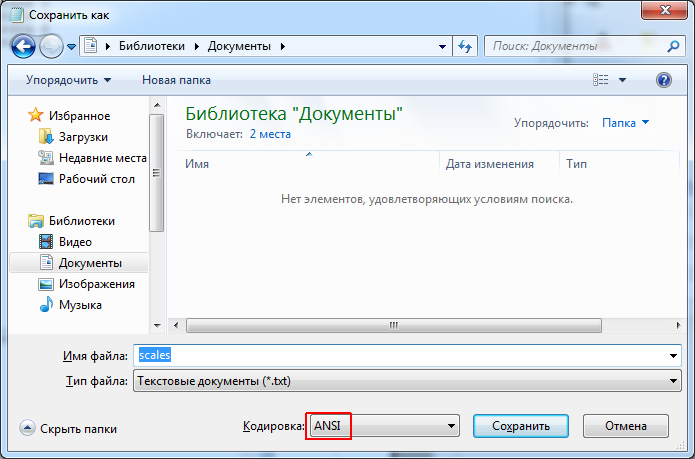Click the Избранное star icon

tap(36, 116)
